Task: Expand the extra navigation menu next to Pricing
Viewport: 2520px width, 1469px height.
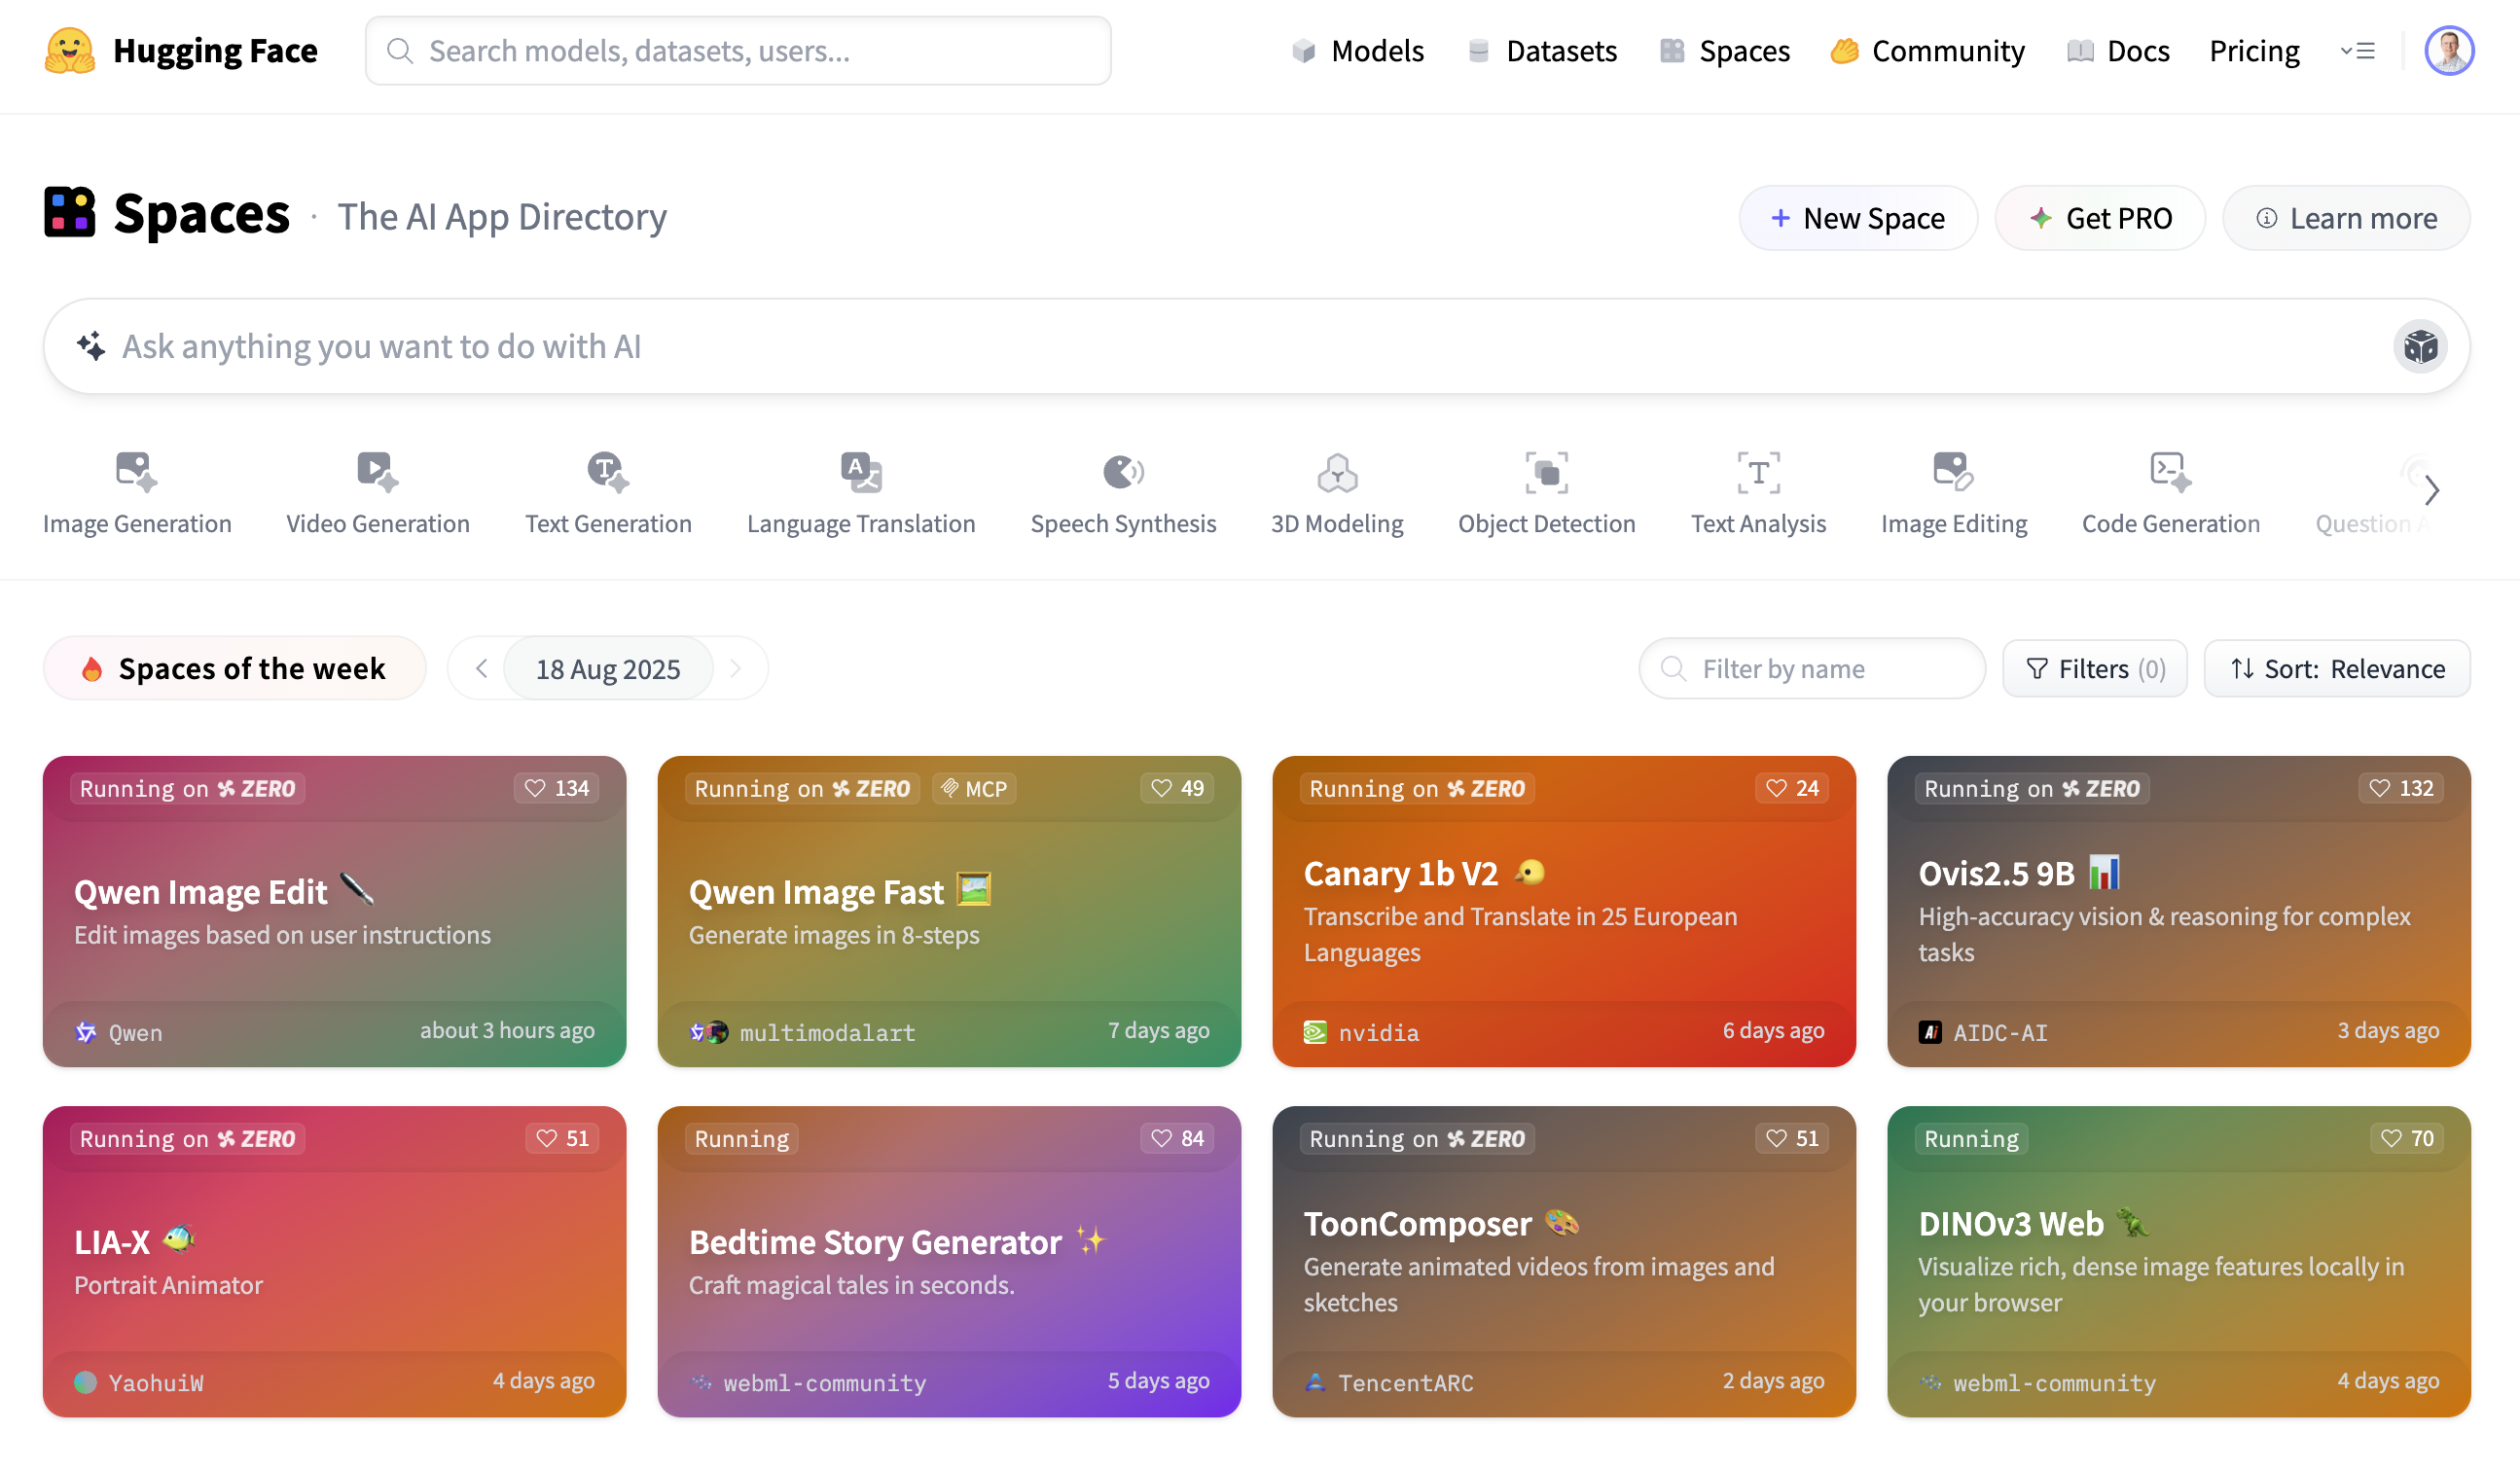Action: (2357, 50)
